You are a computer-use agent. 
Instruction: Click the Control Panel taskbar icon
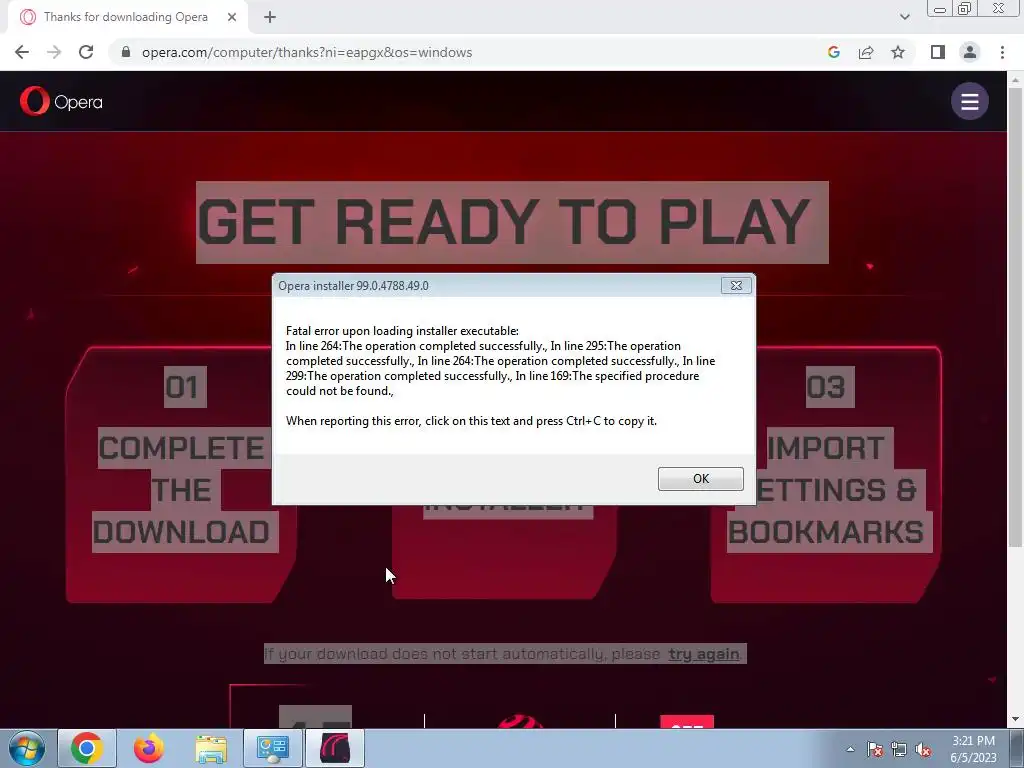[x=273, y=748]
